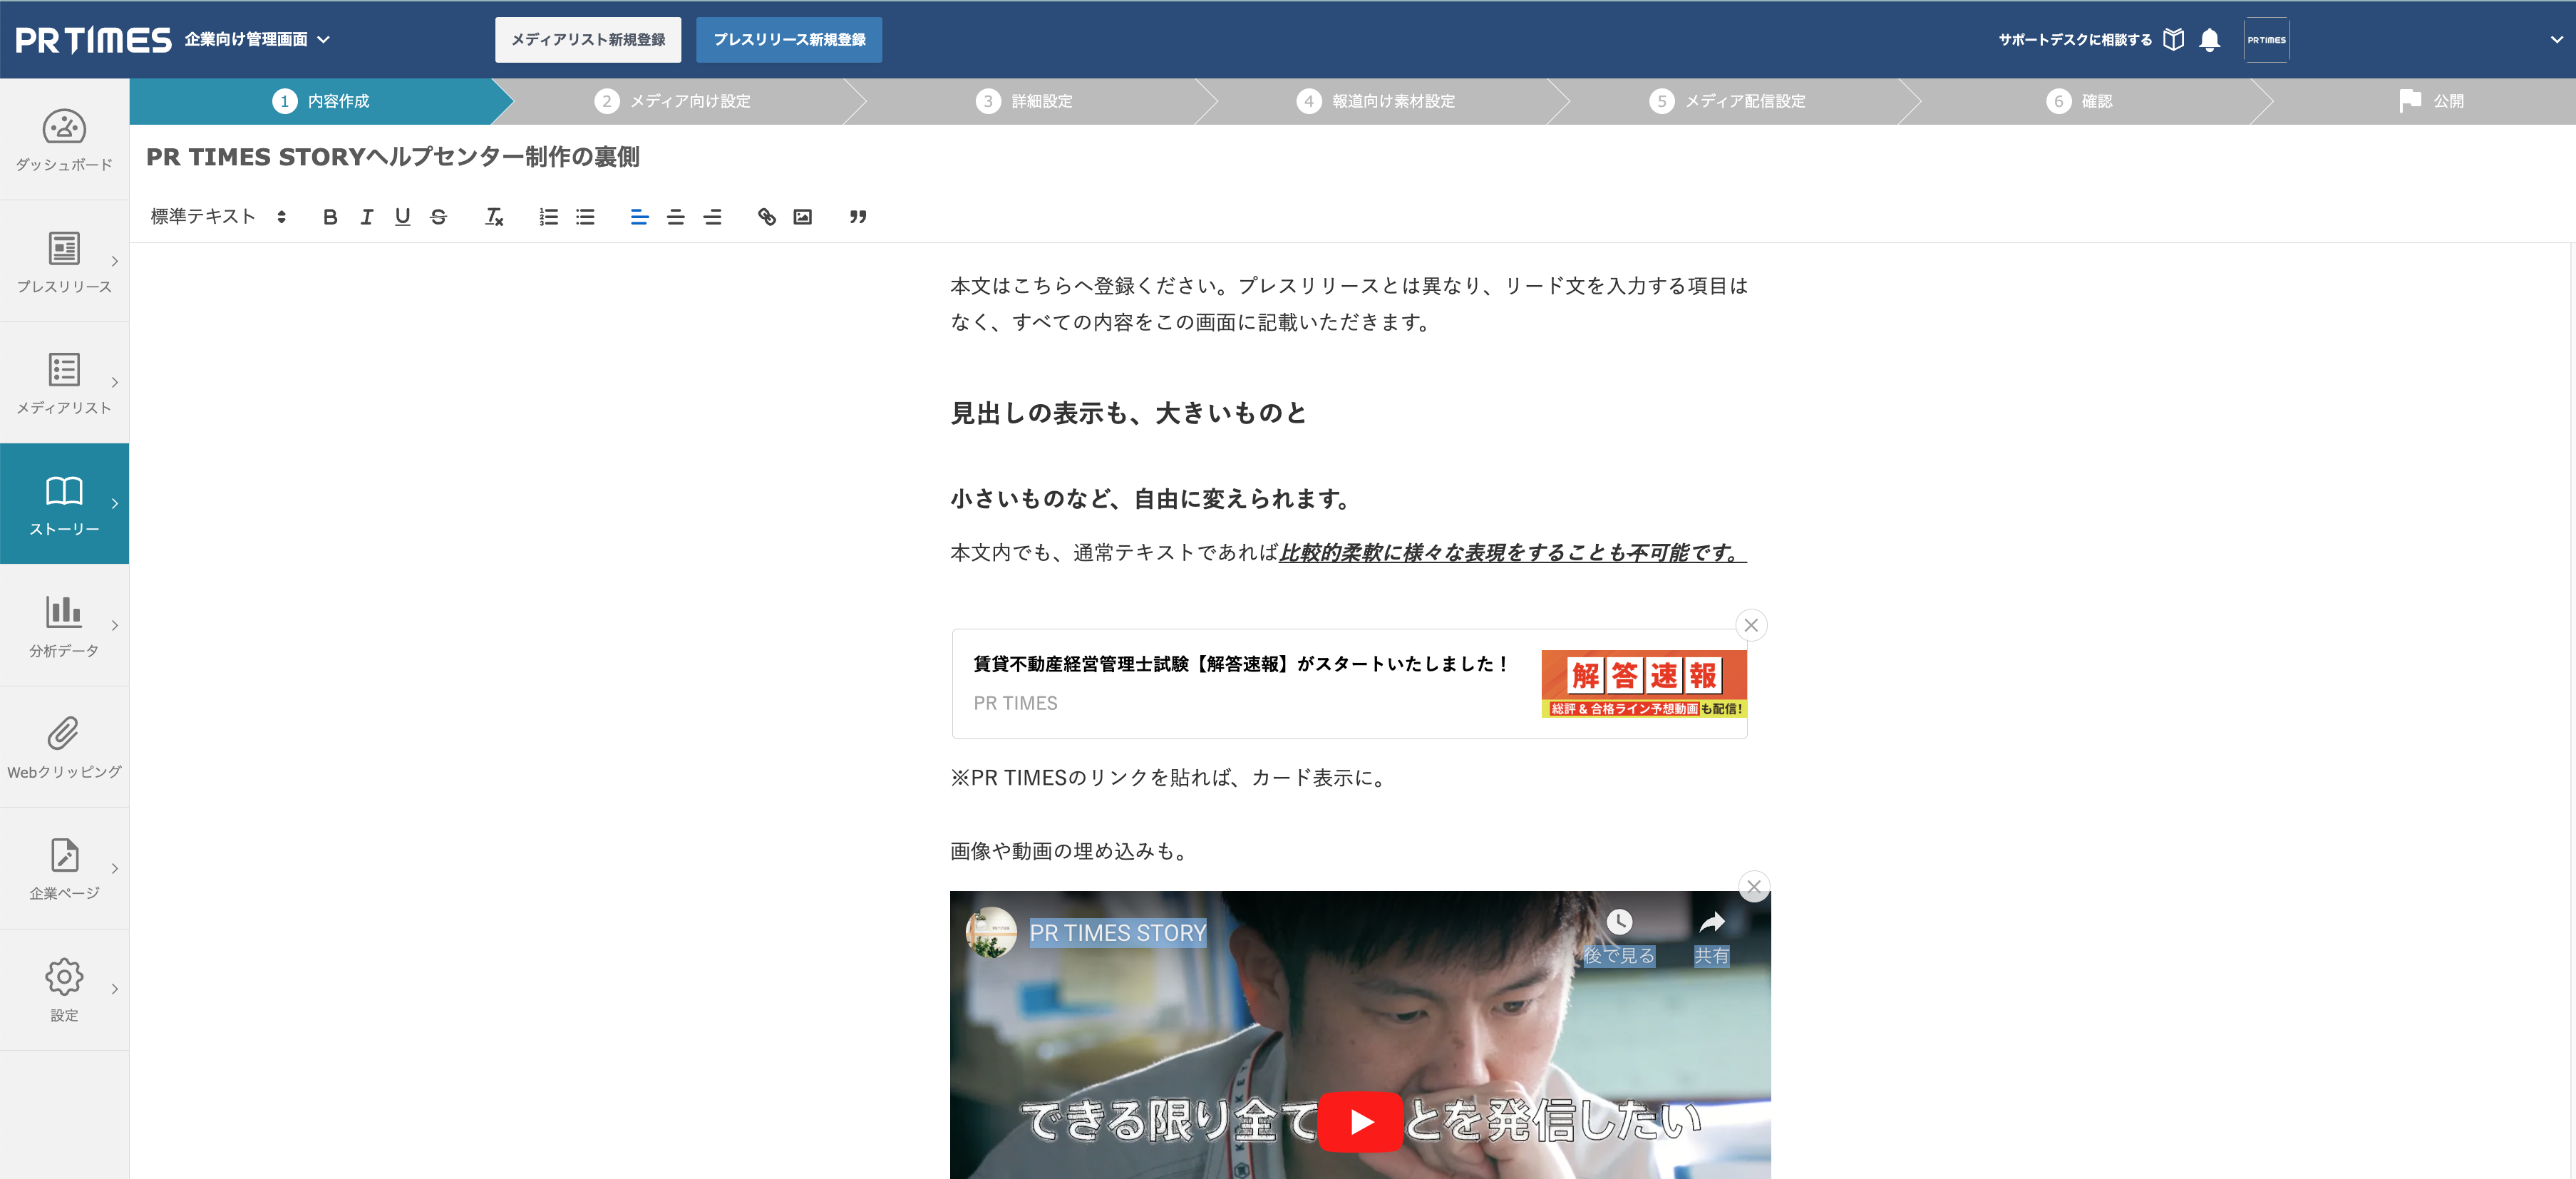Screen dimensions: 2576x1179
Task: Go to step 3 詳細設定
Action: (x=1024, y=101)
